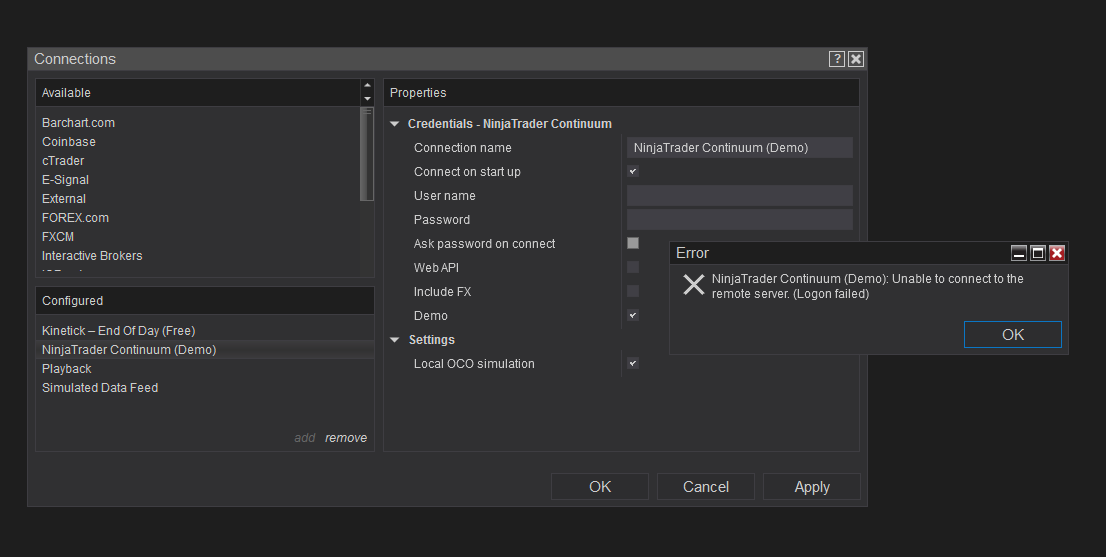Enable Ask password on connect
The width and height of the screenshot is (1106, 557).
(x=633, y=243)
